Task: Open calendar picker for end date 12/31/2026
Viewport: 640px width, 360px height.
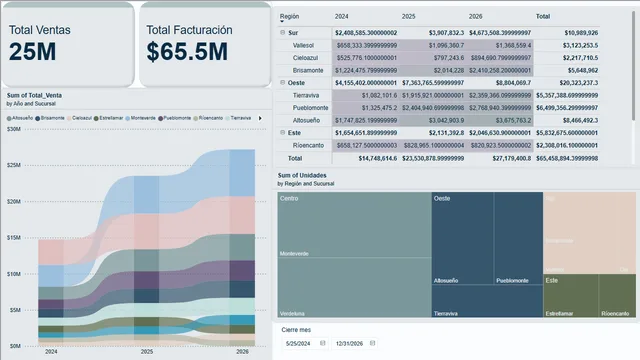Action: click(x=372, y=343)
